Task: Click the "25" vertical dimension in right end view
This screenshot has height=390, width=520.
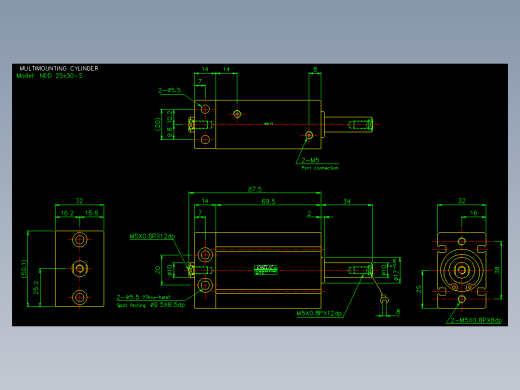Action: pos(419,289)
